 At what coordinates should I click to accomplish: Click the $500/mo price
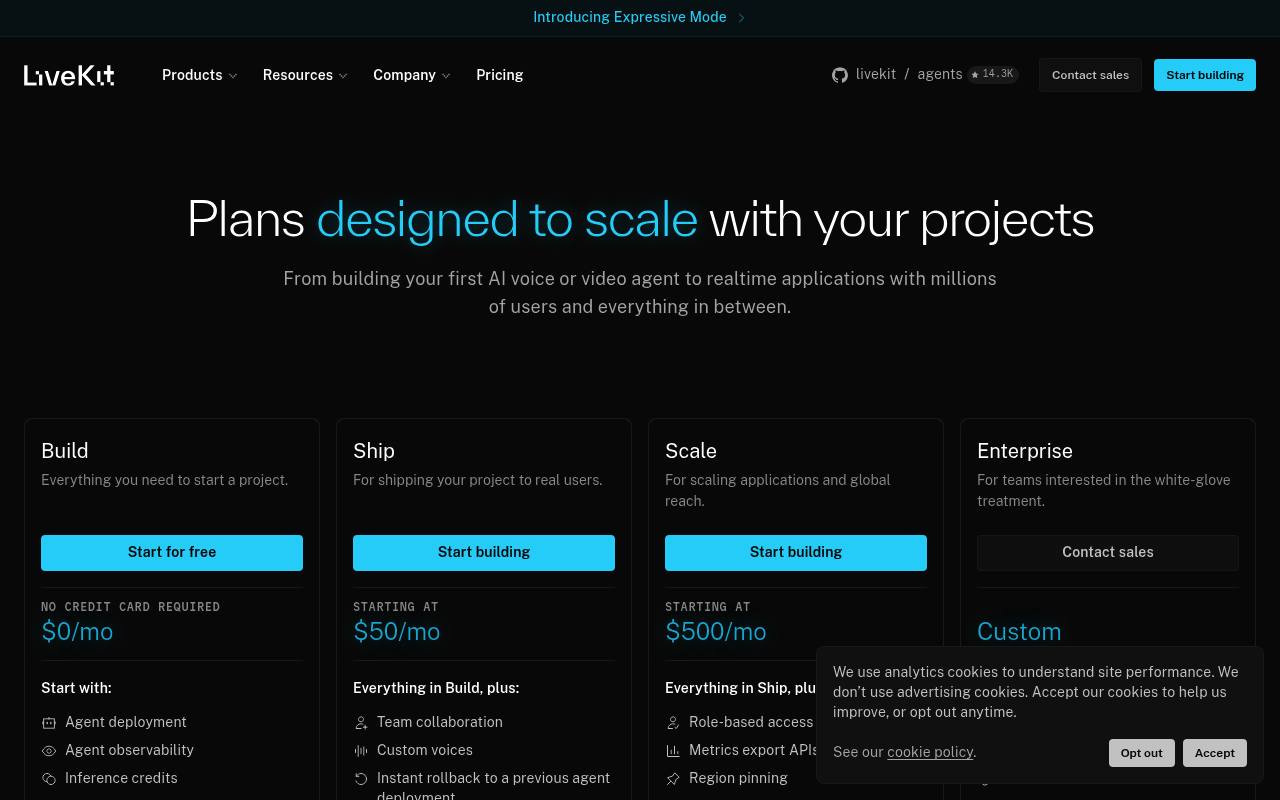coord(716,632)
